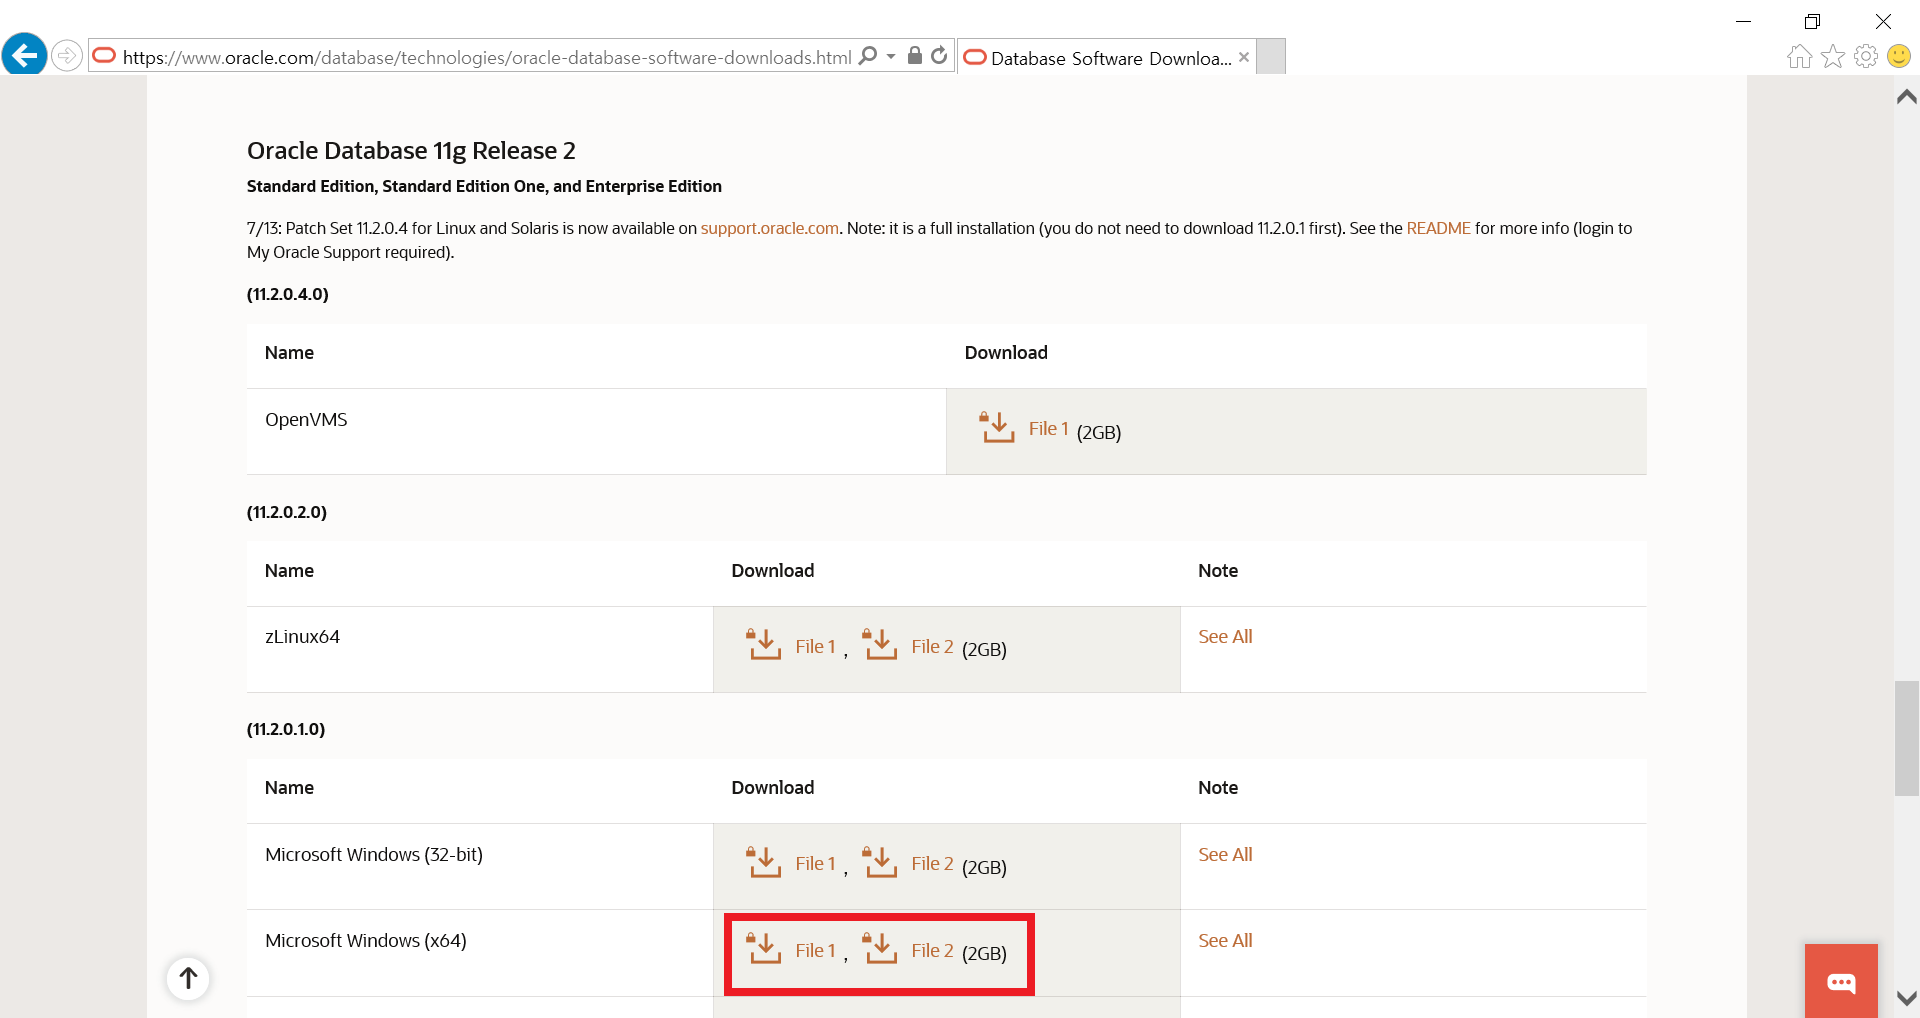Download zLinux64 File 1 link
Image resolution: width=1920 pixels, height=1018 pixels.
pyautogui.click(x=815, y=646)
